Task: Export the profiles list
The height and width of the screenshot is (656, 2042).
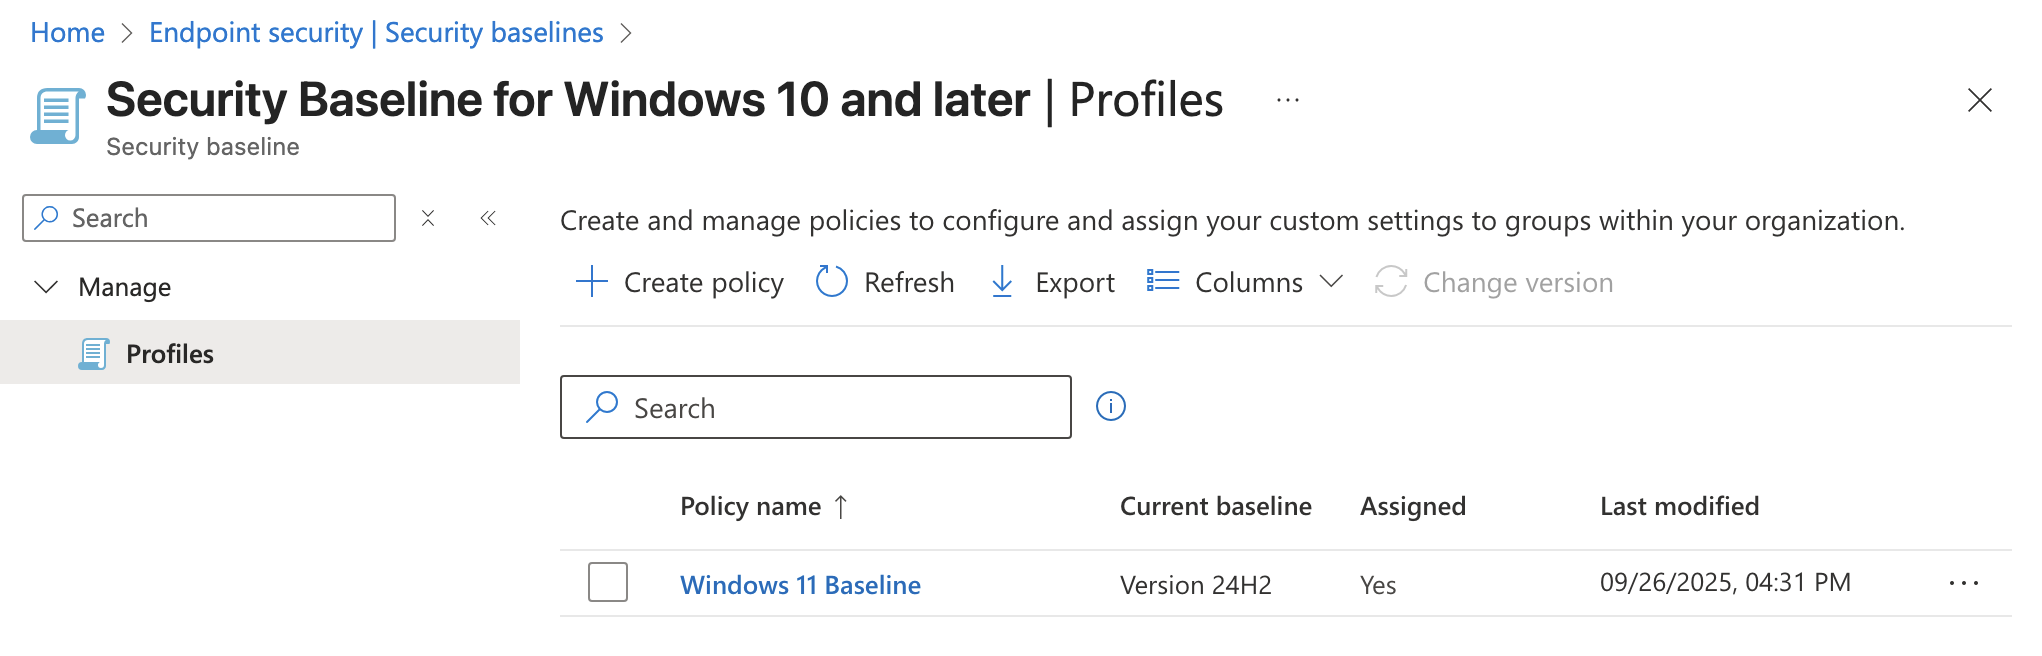Action: point(1052,282)
